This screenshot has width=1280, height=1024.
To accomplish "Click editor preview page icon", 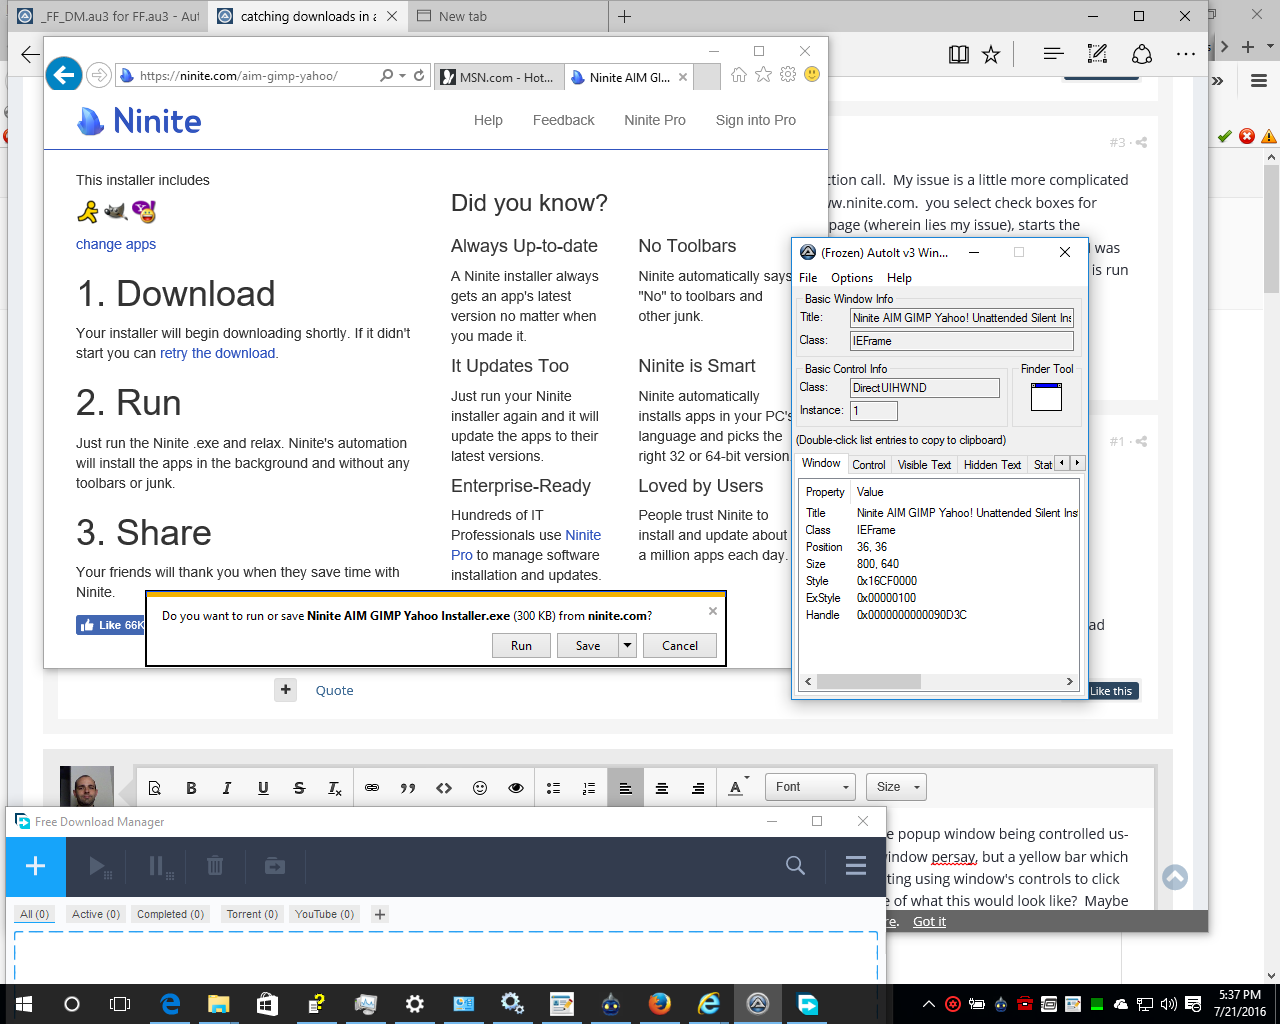I will (x=155, y=788).
